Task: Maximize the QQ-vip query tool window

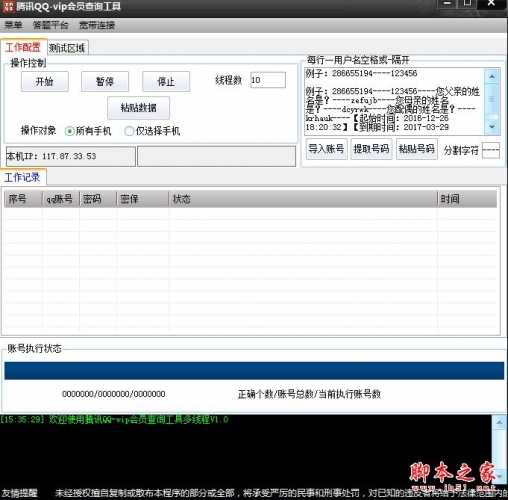Action: pos(468,3)
